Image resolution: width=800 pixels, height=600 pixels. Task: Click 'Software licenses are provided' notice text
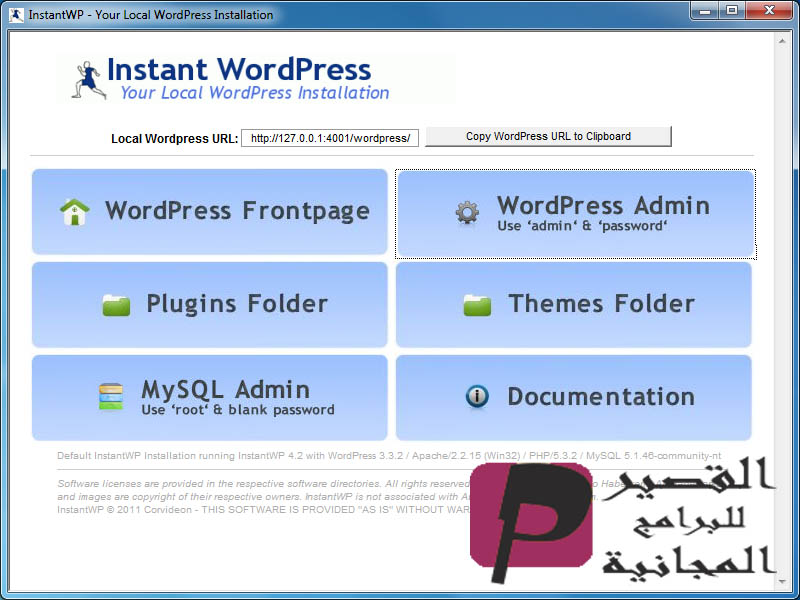click(263, 483)
